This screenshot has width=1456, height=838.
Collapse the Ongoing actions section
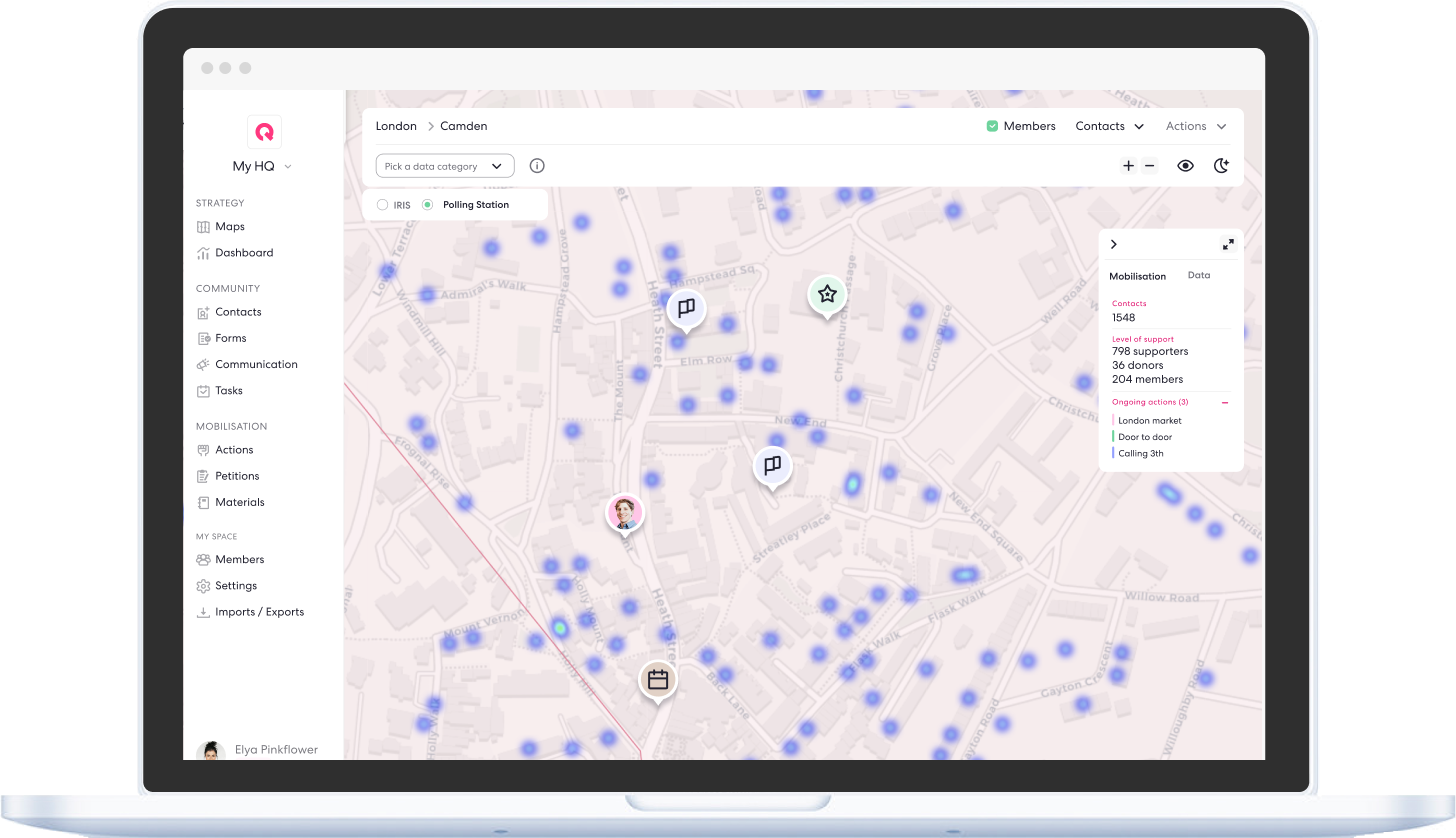coord(1225,402)
